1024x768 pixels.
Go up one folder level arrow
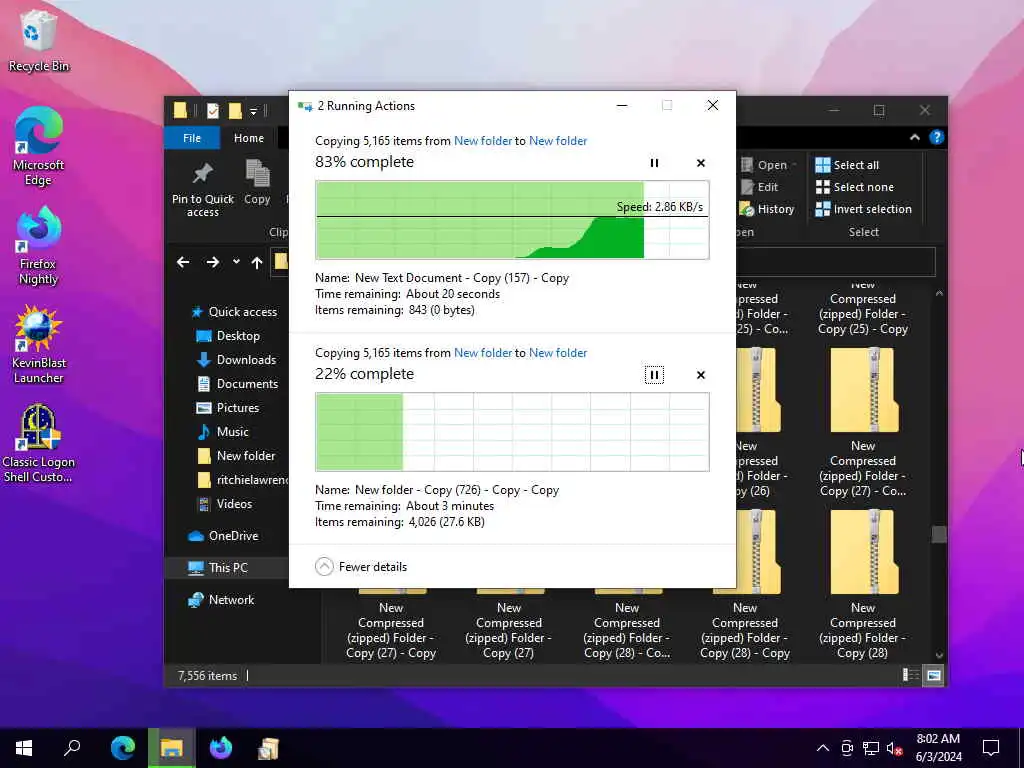pyautogui.click(x=257, y=263)
